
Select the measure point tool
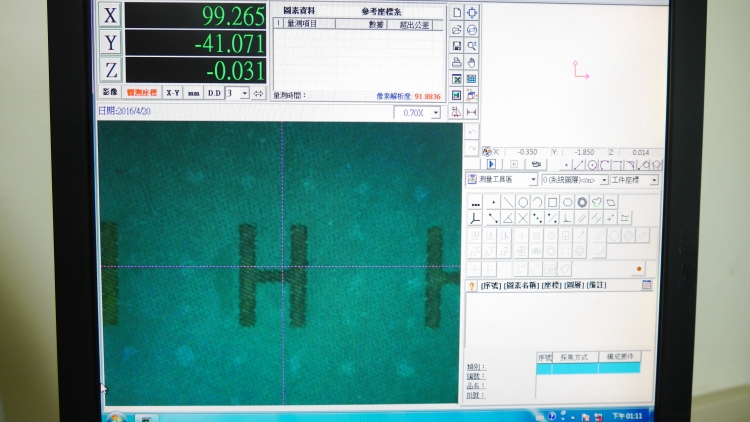pos(493,202)
